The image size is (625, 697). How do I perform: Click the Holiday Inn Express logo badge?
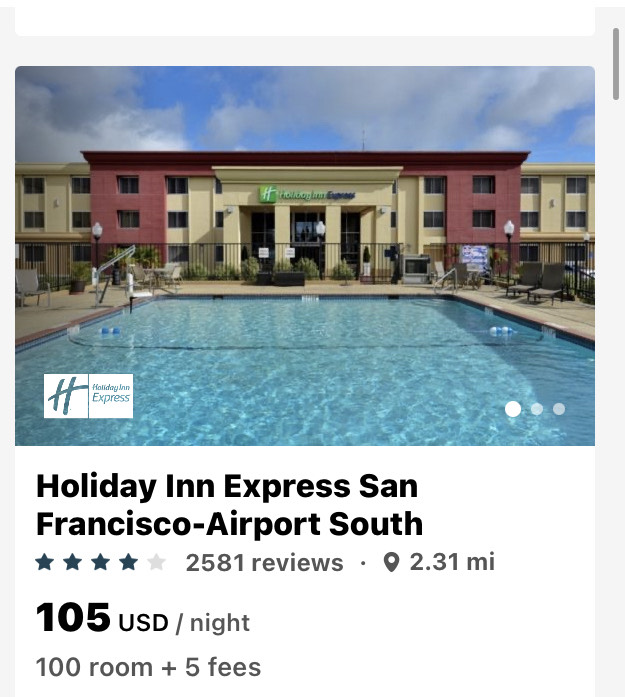coord(88,396)
